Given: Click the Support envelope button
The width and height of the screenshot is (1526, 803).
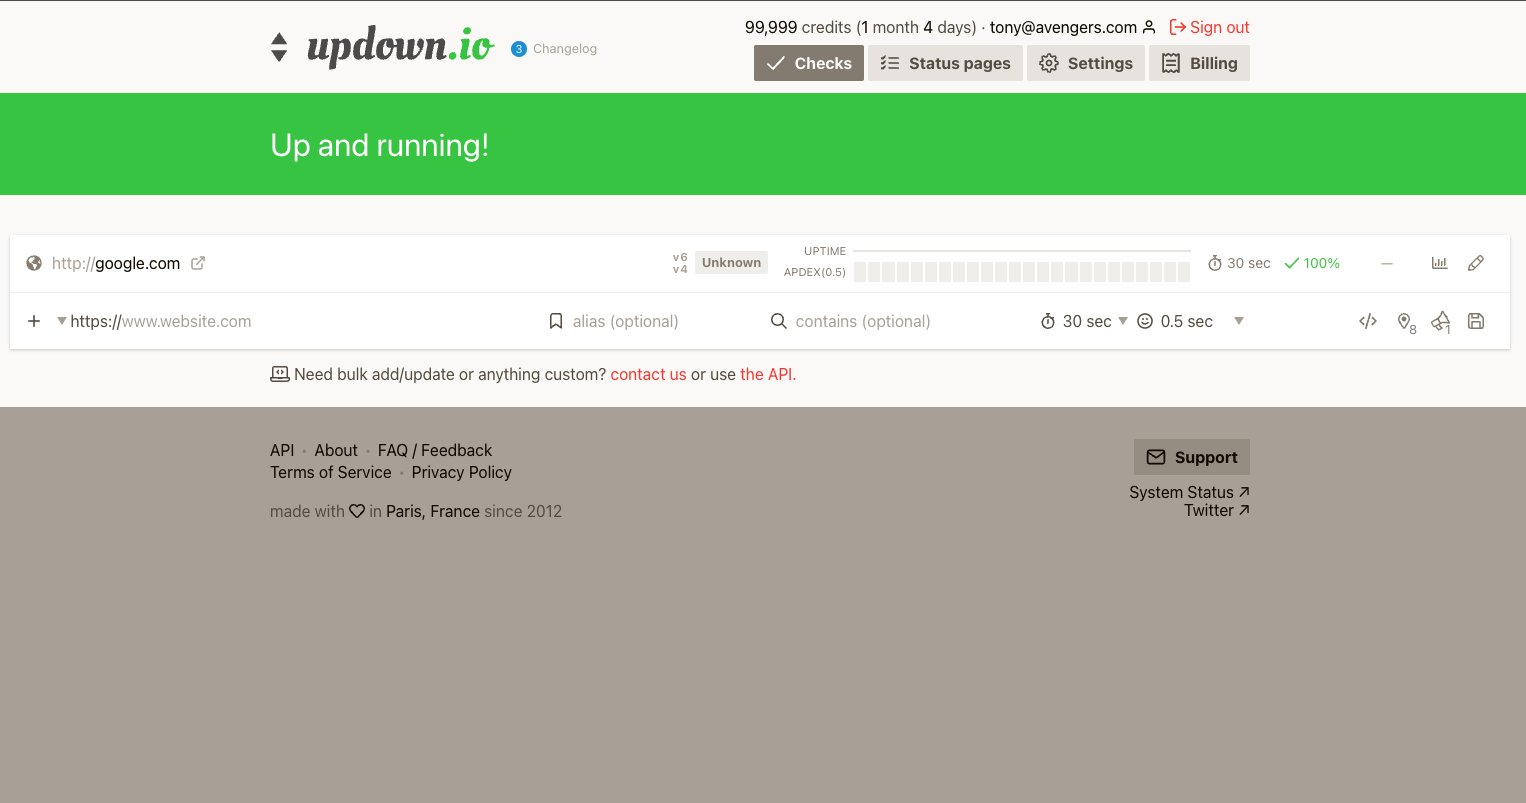Looking at the screenshot, I should pos(1191,457).
